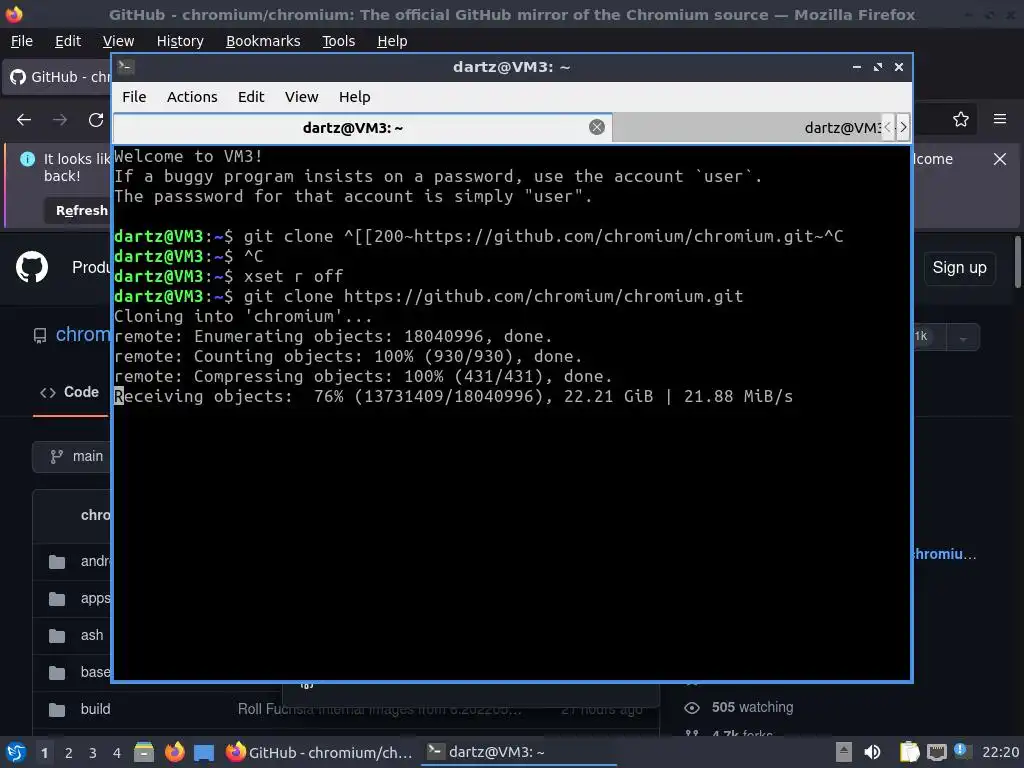This screenshot has height=768, width=1024.
Task: Switch to workspace 2
Action: pos(69,753)
